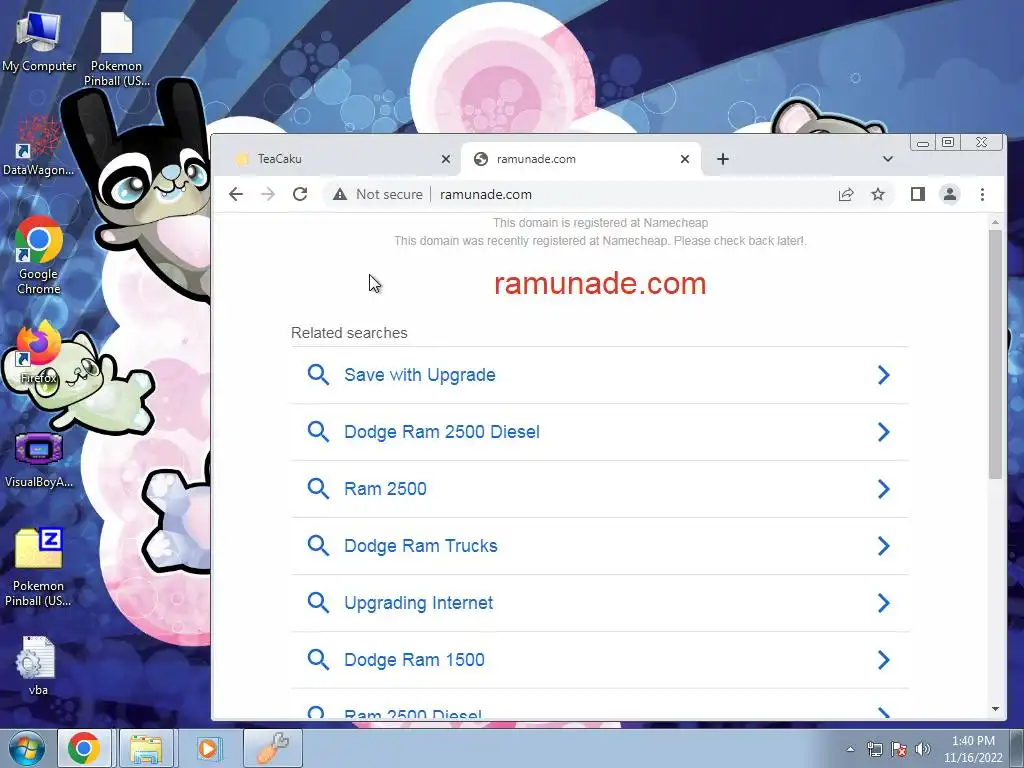Click the red ramunade.com heading
Viewport: 1024px width, 768px height.
(600, 283)
